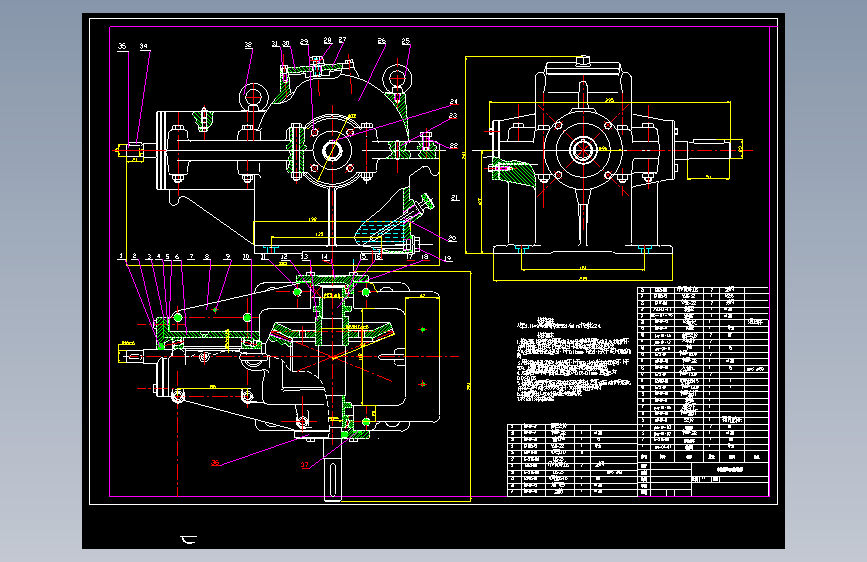Pick part callout number 2
867x562 pixels.
134,256
